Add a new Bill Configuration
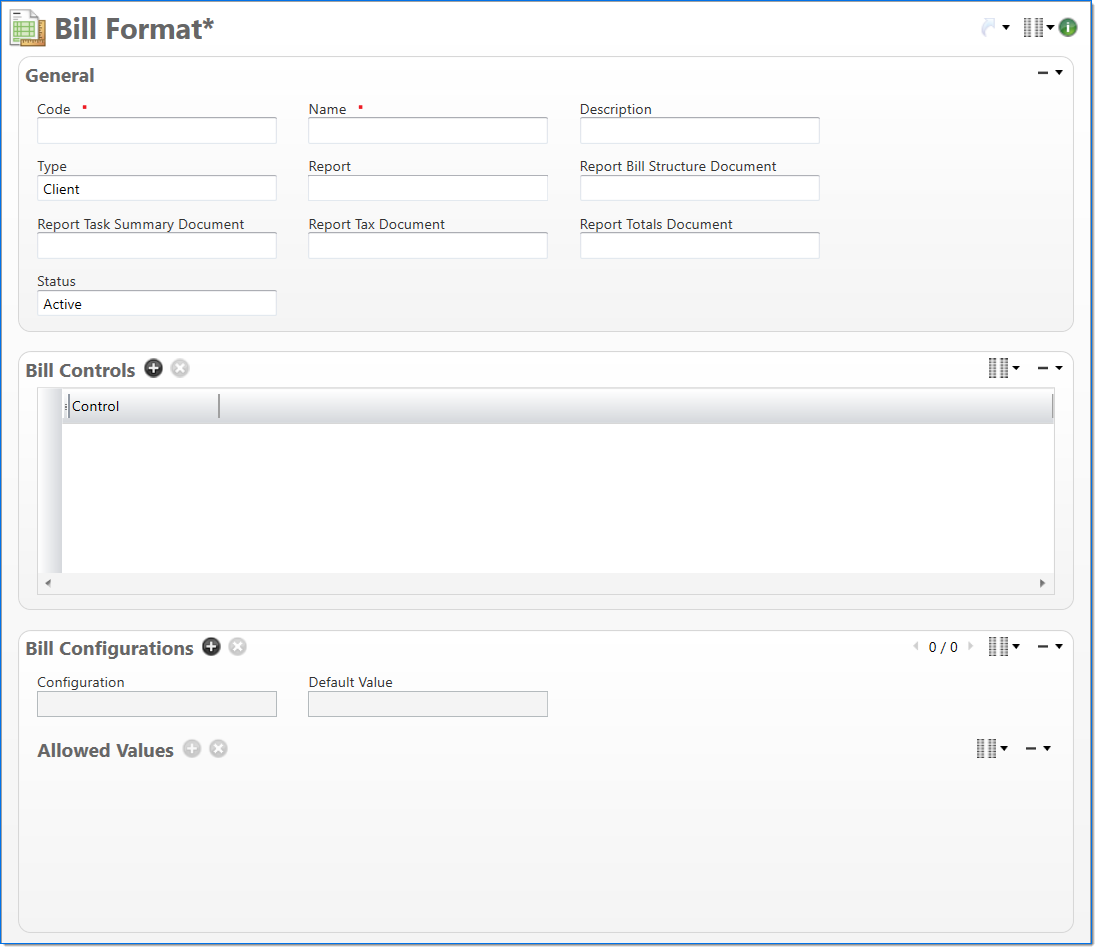This screenshot has height=950, width=1098. (211, 647)
